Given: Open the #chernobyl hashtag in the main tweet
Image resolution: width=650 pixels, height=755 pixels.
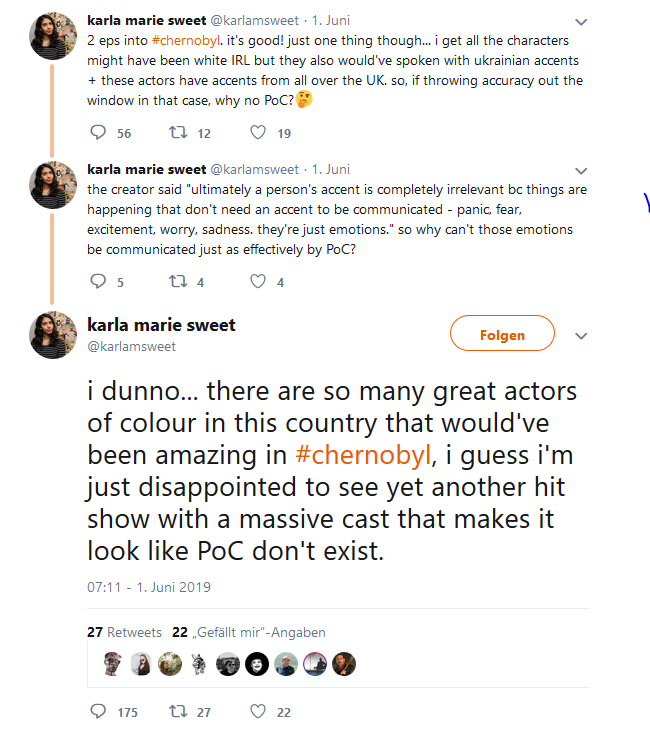Looking at the screenshot, I should 365,454.
